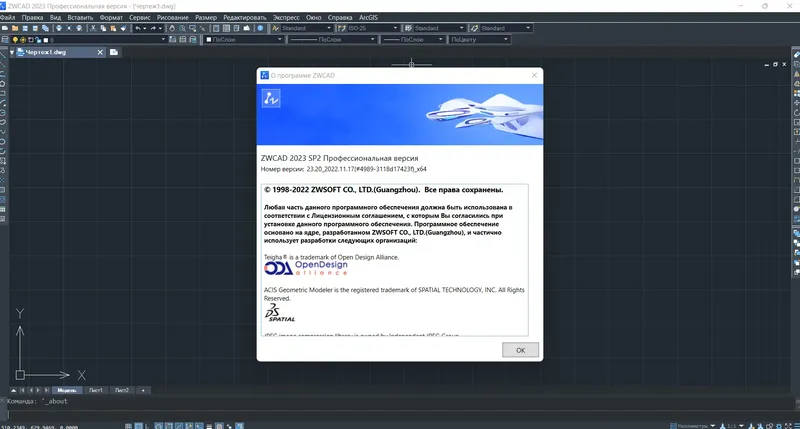Viewport: 800px width, 429px height.
Task: Open the ArcGIS menu
Action: pyautogui.click(x=368, y=17)
